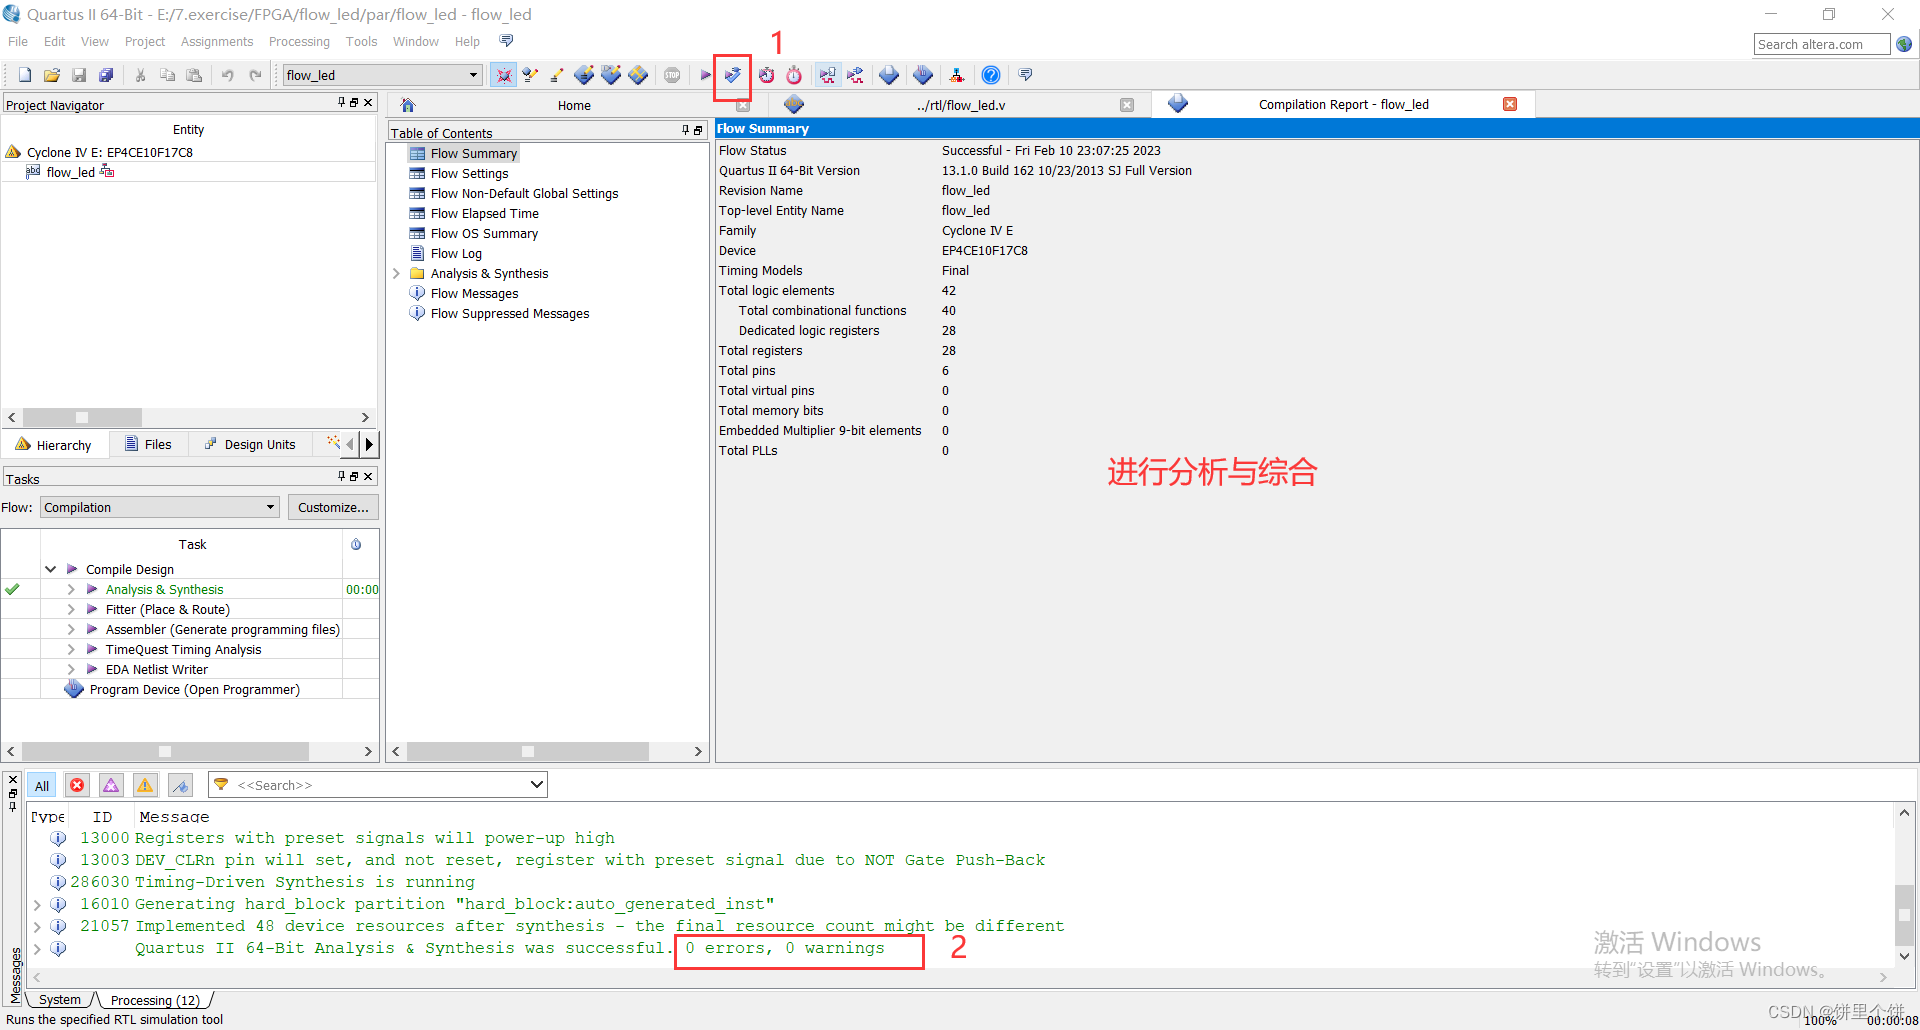Click Project Navigator horizontal scrollbar thumb
Viewport: 1920px width, 1030px height.
(x=82, y=417)
